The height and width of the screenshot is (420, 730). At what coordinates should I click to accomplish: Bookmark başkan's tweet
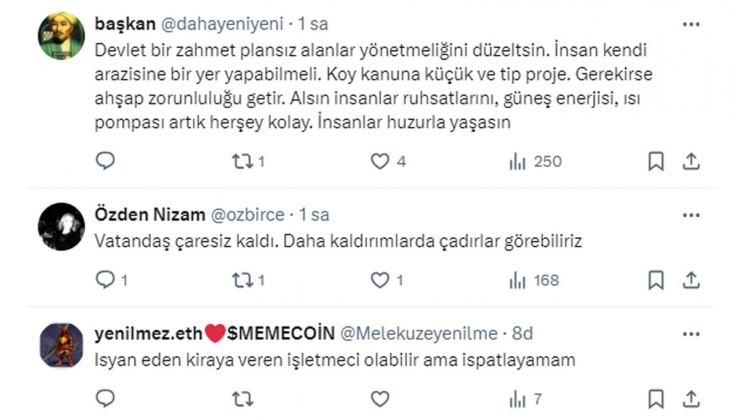(656, 161)
